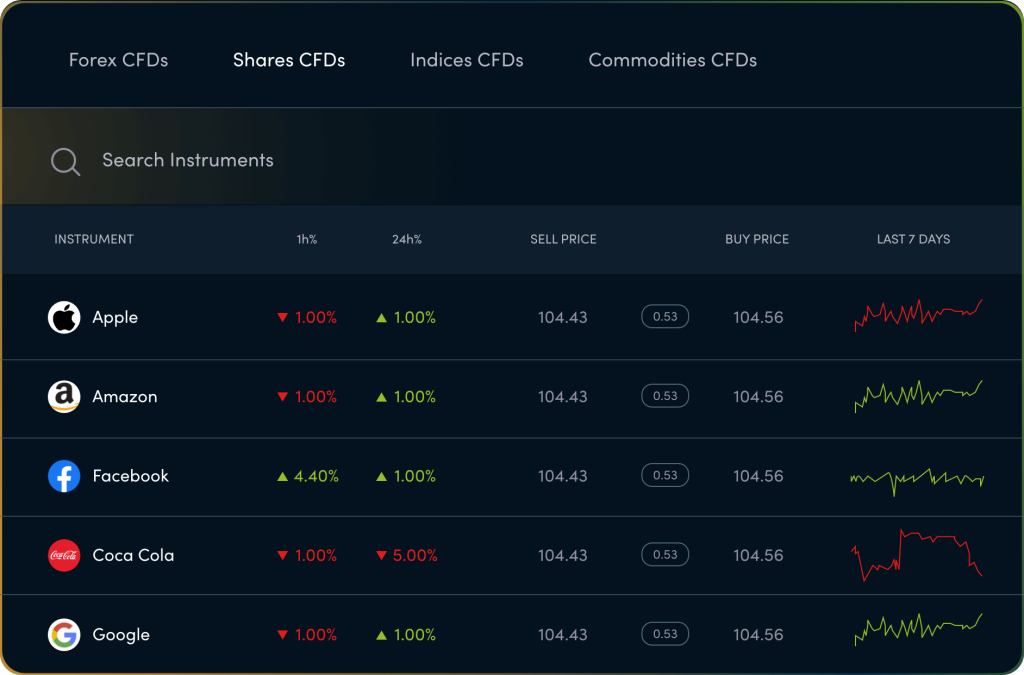Click Amazon sell price 104.43
The height and width of the screenshot is (675, 1024).
pyautogui.click(x=562, y=397)
